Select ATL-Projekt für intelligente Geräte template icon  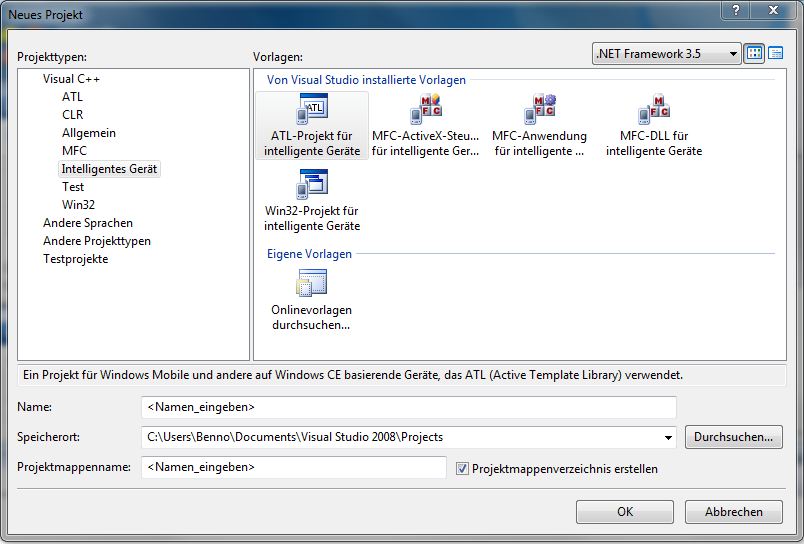tap(312, 109)
